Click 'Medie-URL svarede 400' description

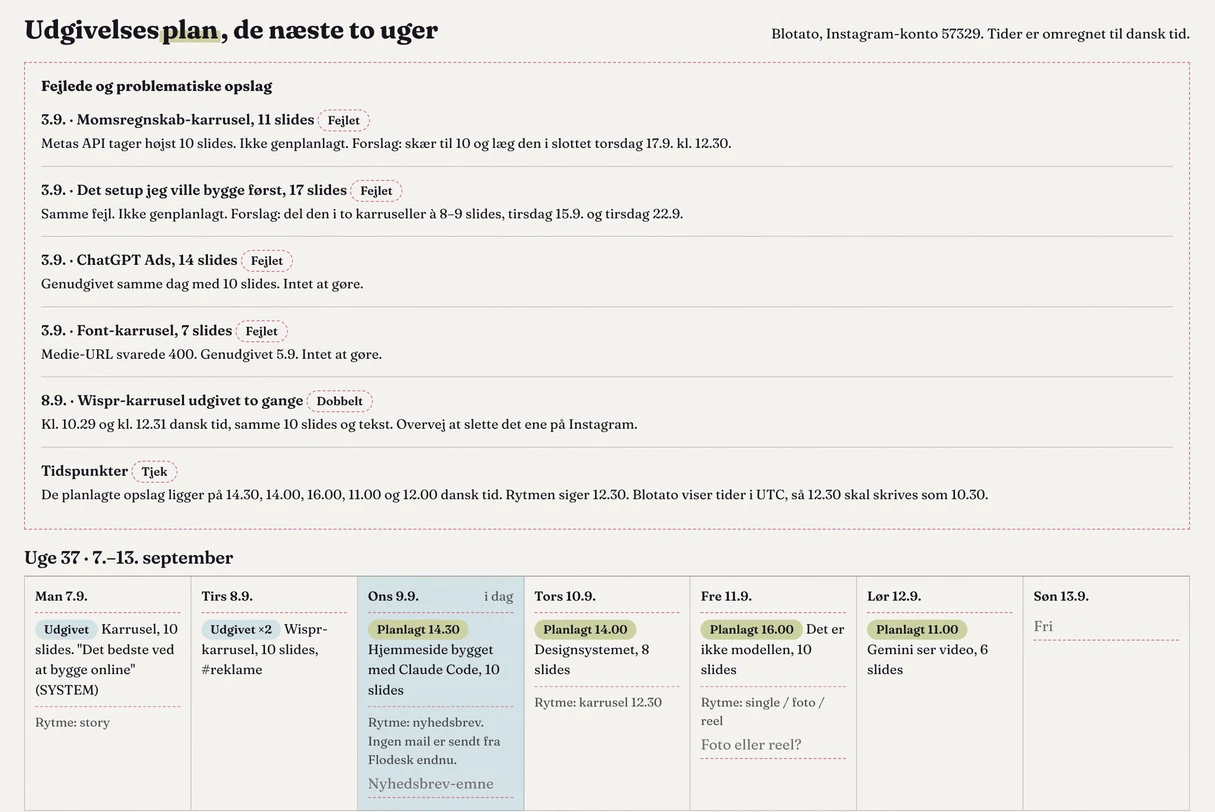[211, 354]
